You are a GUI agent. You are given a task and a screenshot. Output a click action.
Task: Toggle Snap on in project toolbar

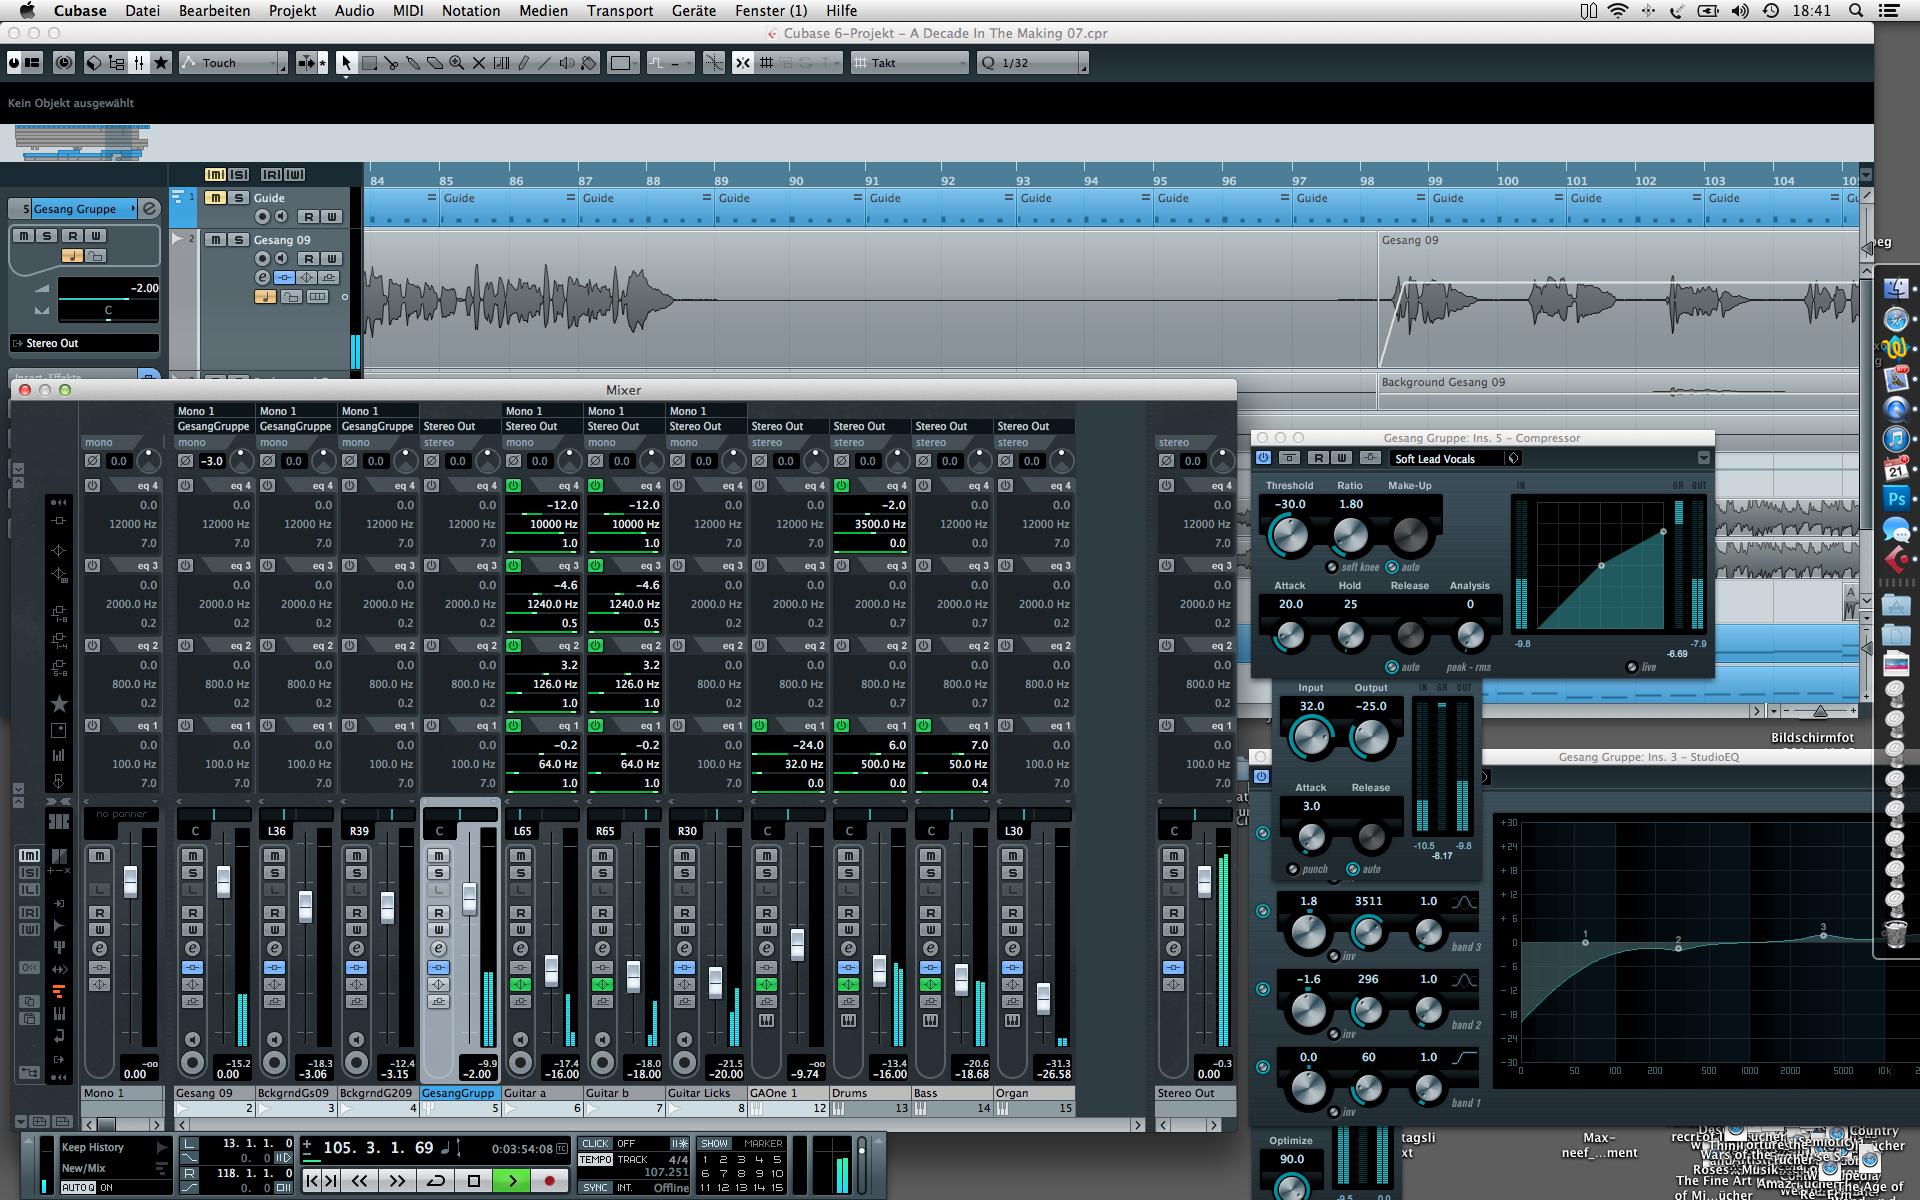pyautogui.click(x=742, y=63)
